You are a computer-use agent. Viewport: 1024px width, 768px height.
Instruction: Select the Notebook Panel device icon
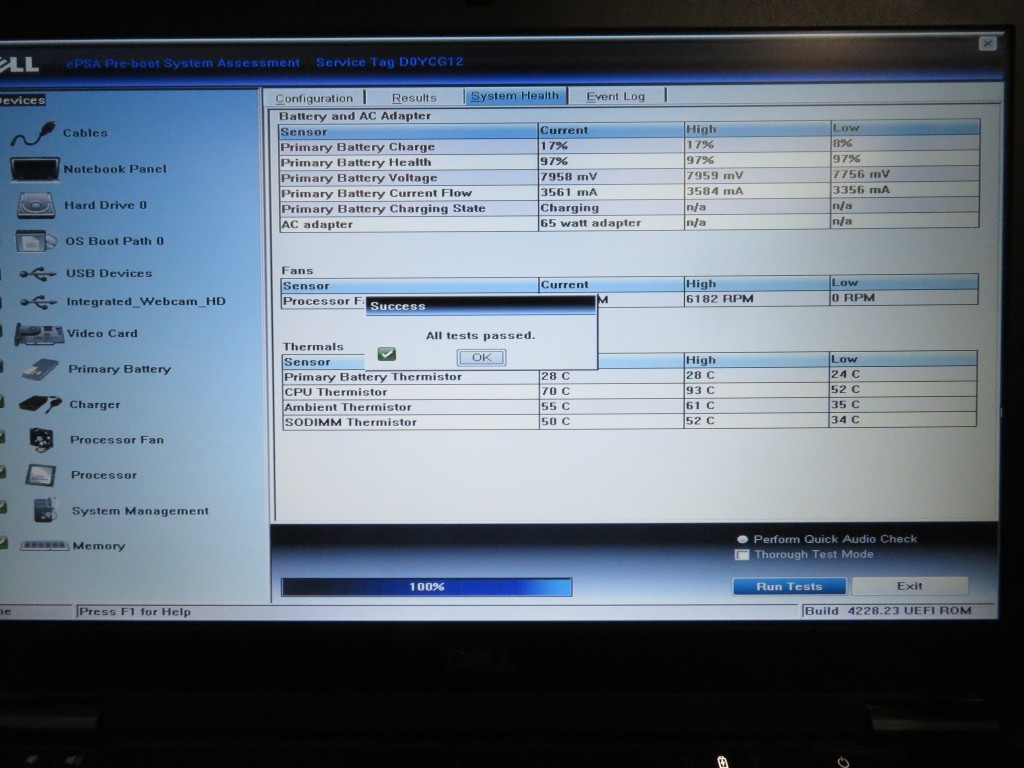(x=35, y=169)
